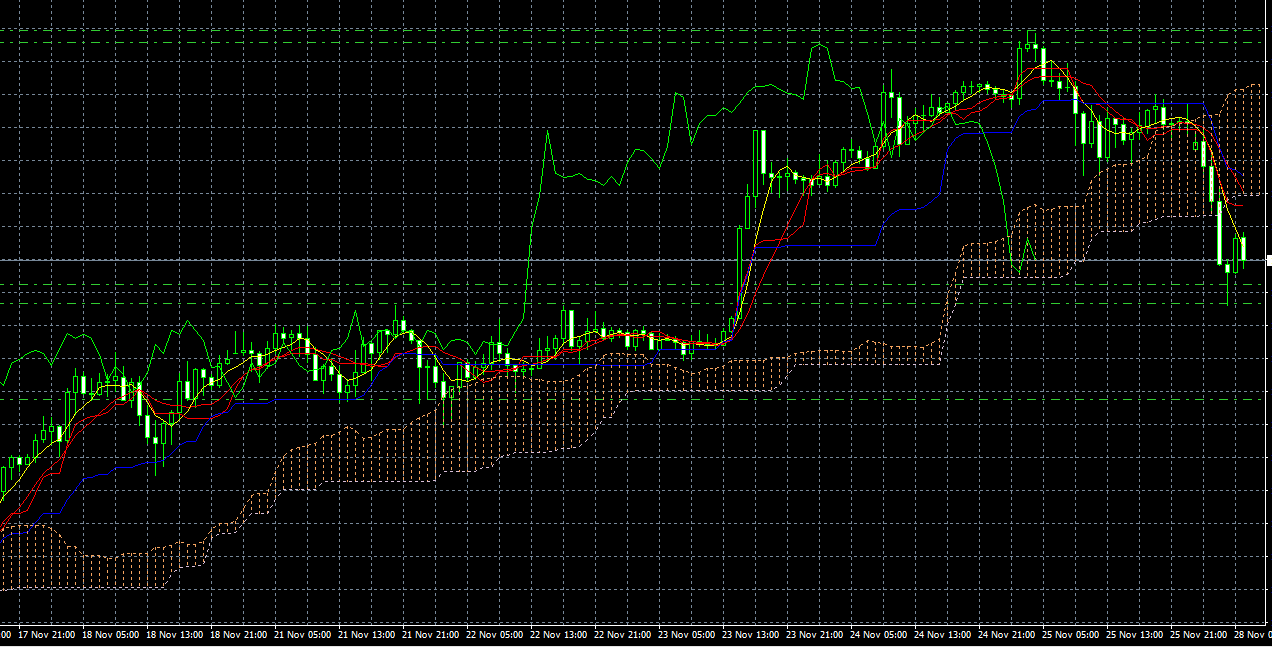Click the '22 Nov 13:00' time label
The height and width of the screenshot is (647, 1272).
click(559, 634)
